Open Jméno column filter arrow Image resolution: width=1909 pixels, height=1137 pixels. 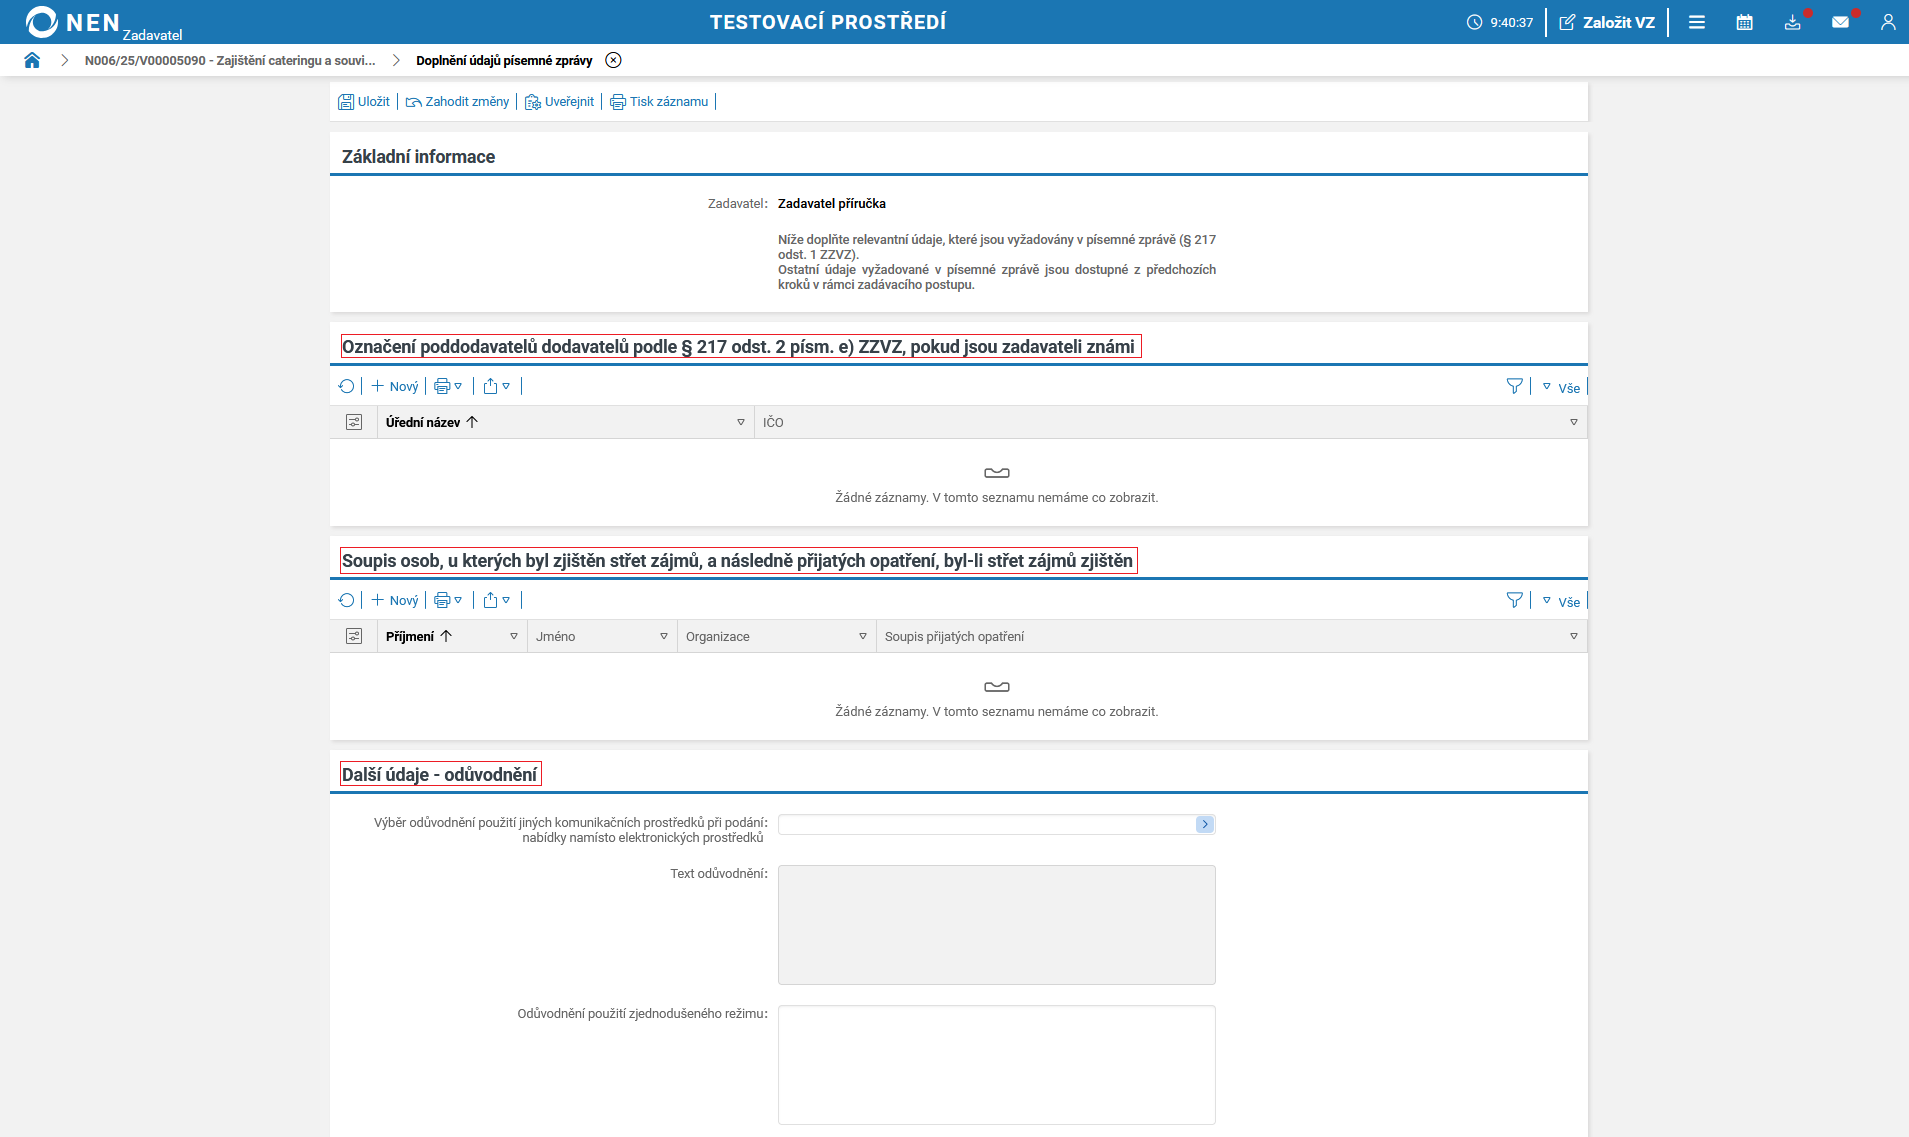tap(664, 636)
